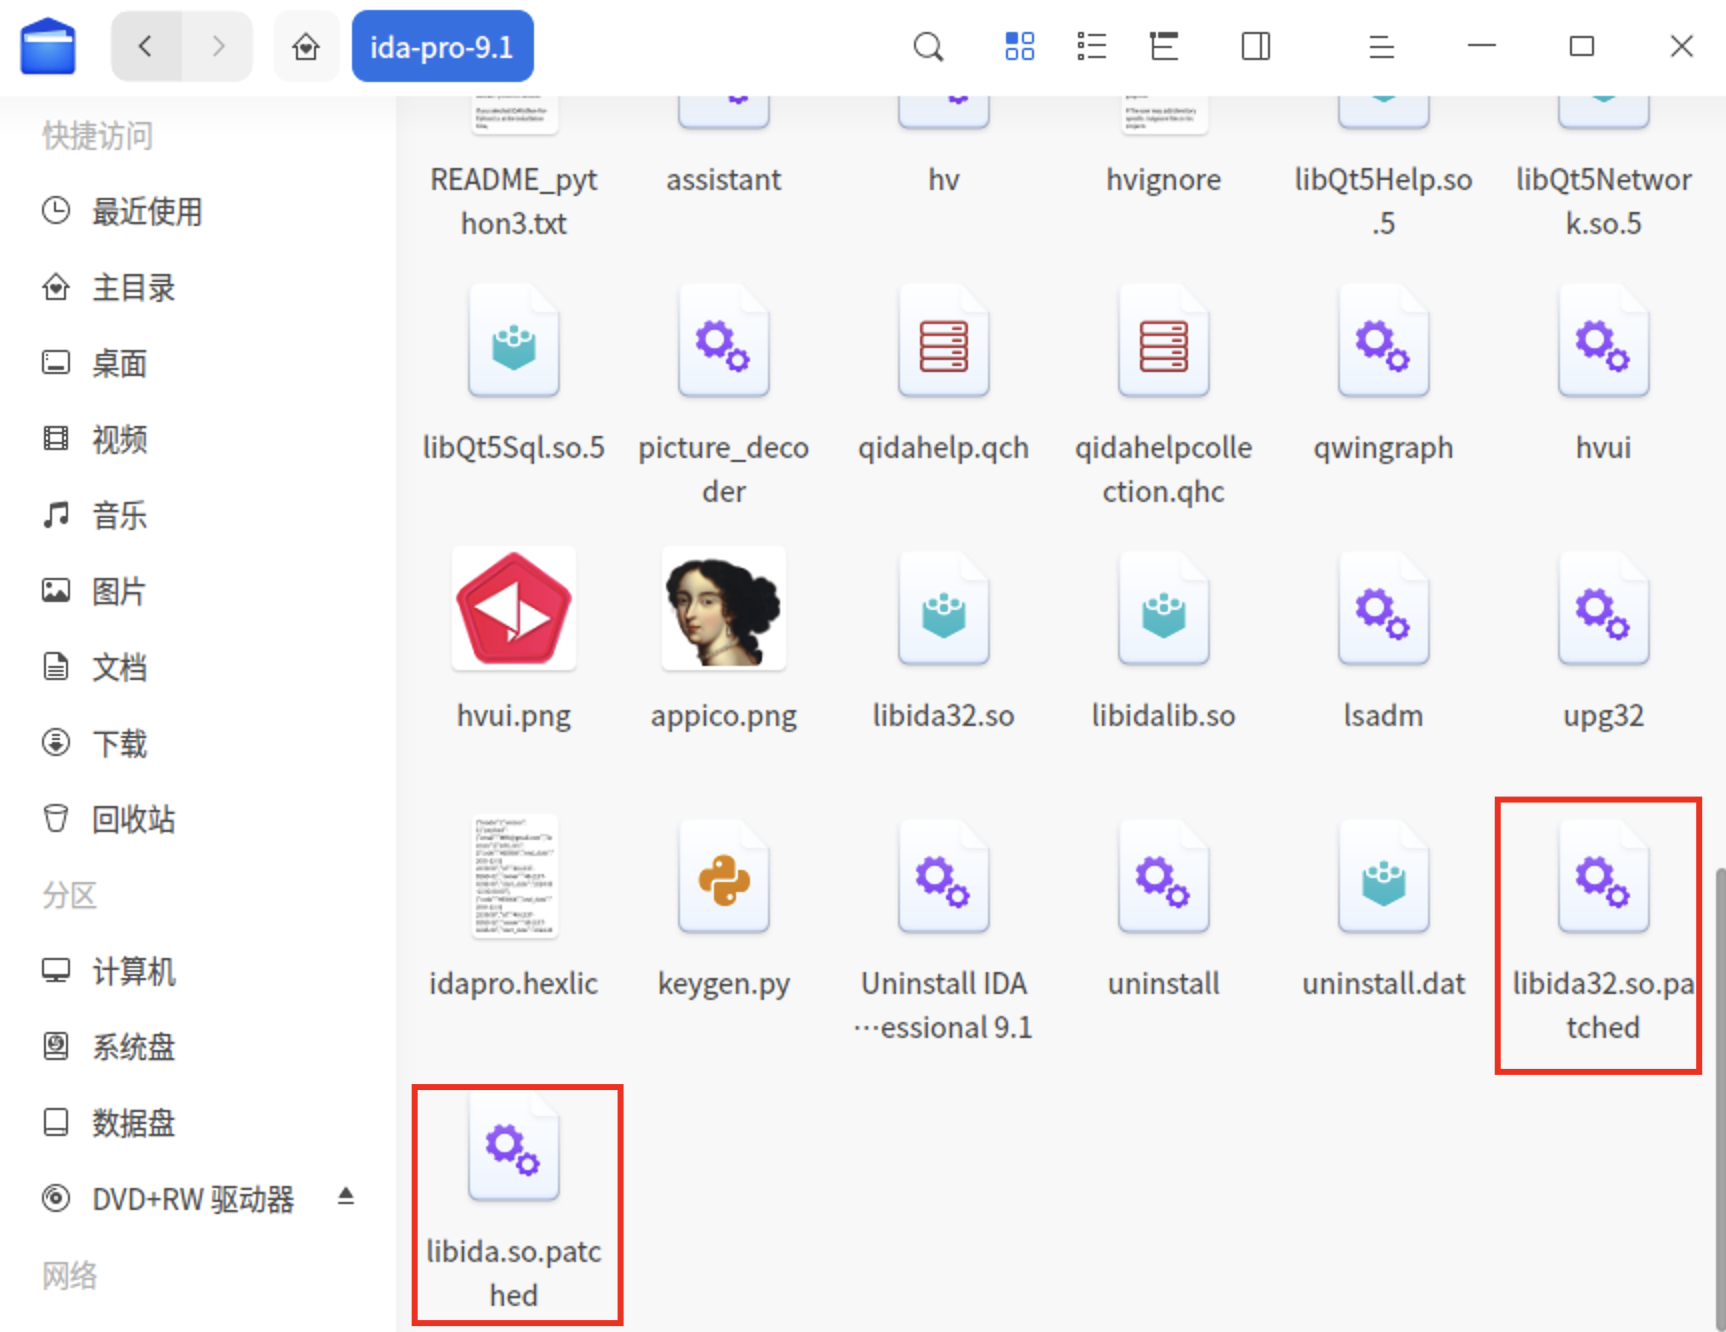Click the ida-pro-9.1 path breadcrumb
The height and width of the screenshot is (1332, 1726).
pyautogui.click(x=442, y=47)
